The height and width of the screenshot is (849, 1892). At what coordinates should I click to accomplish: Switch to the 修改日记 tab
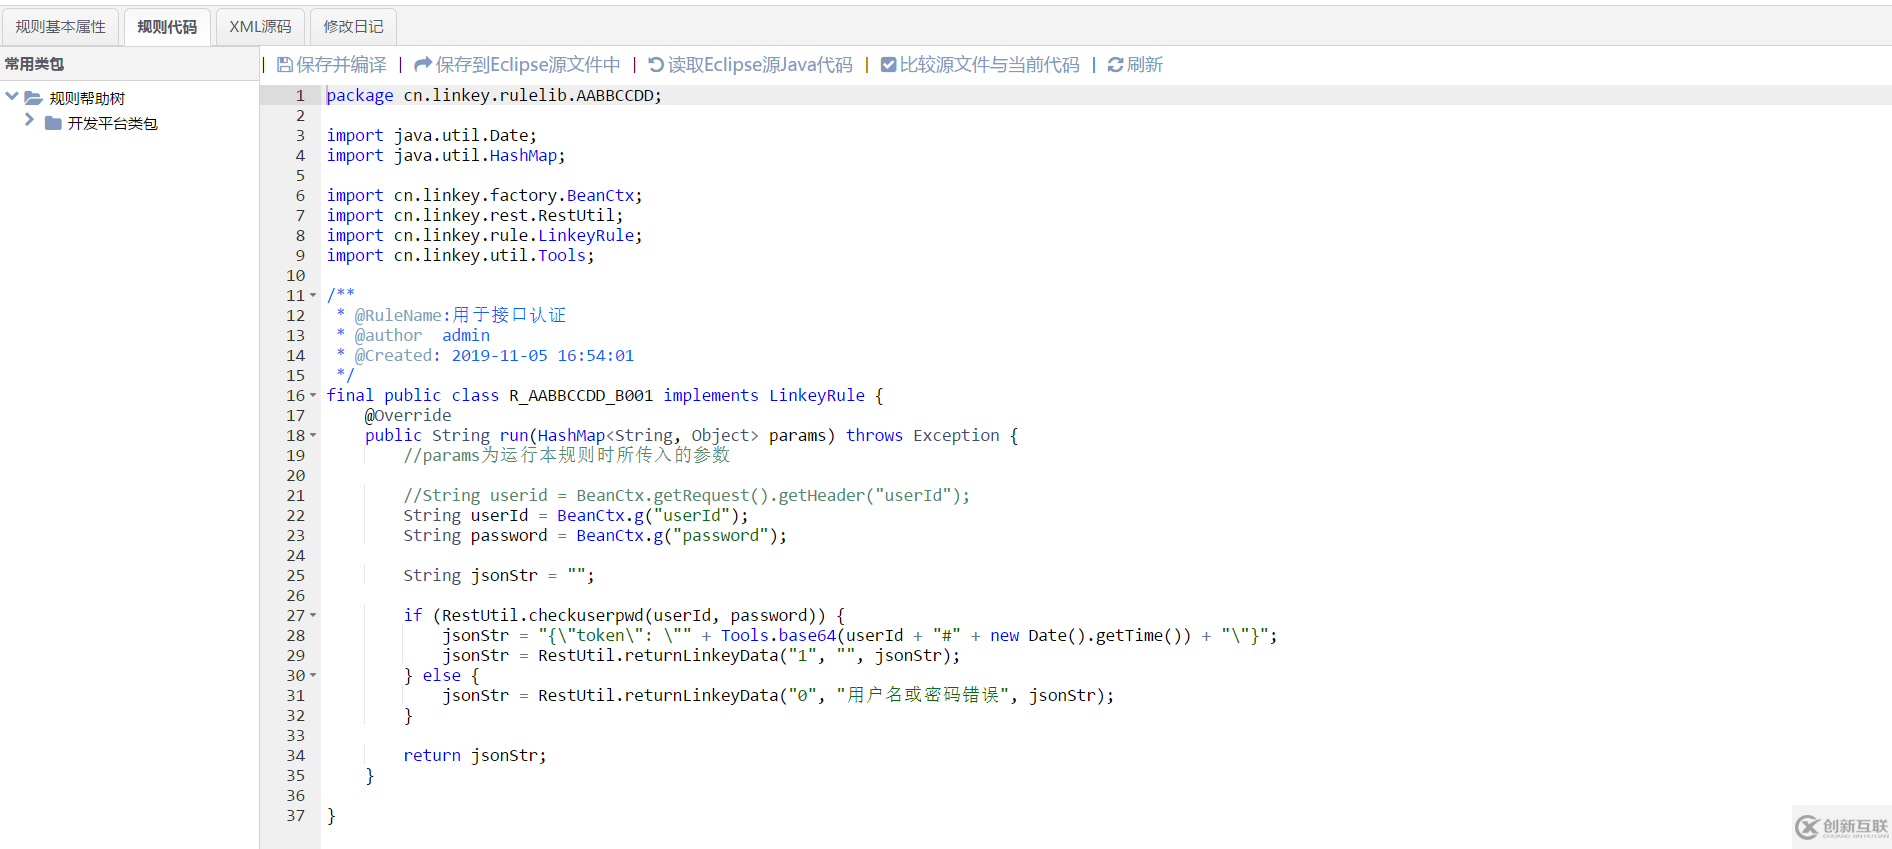point(353,27)
